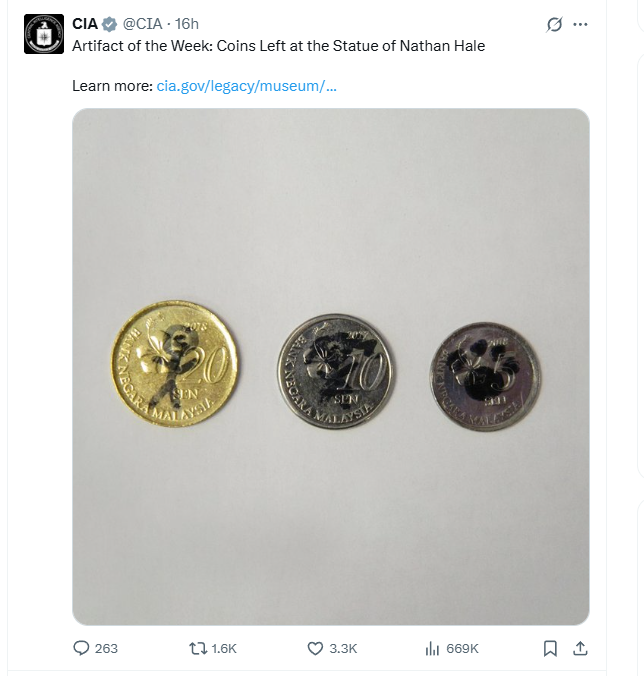Open the 16h timestamp permalink
644x676 pixels.
187,24
